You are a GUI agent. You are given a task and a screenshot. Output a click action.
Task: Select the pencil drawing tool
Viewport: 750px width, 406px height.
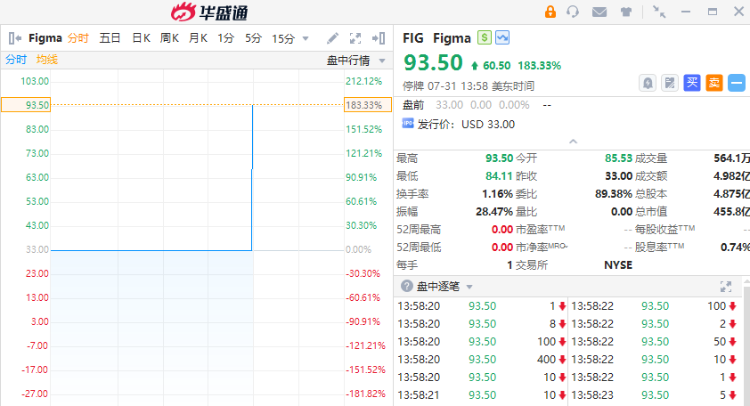point(332,38)
